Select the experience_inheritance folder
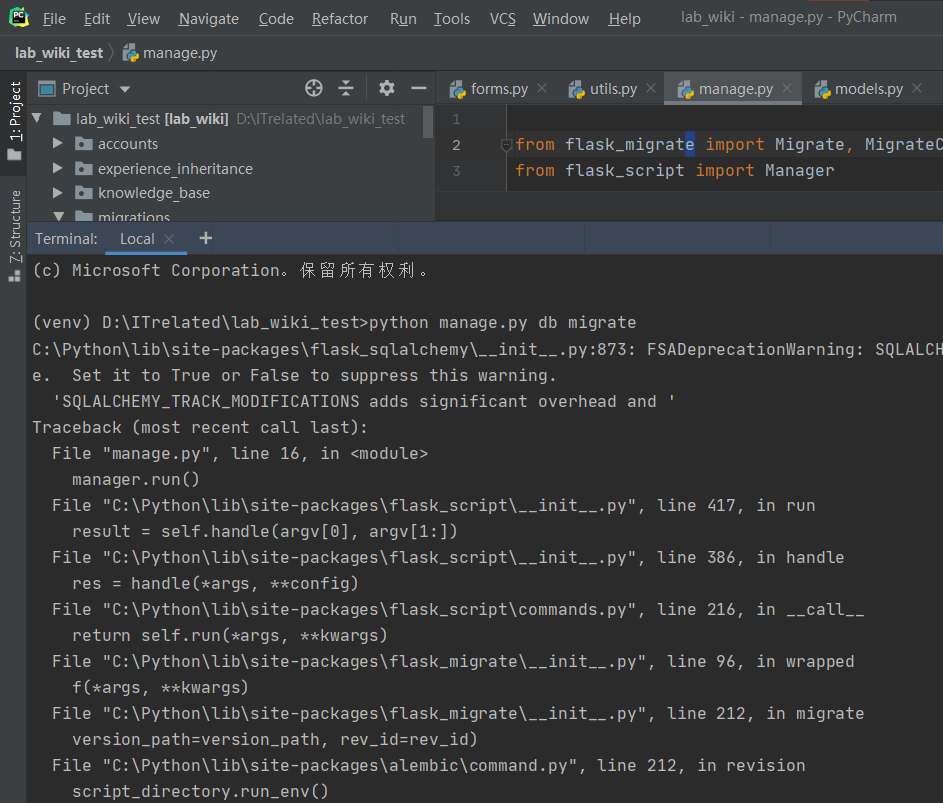The image size is (943, 803). 174,169
